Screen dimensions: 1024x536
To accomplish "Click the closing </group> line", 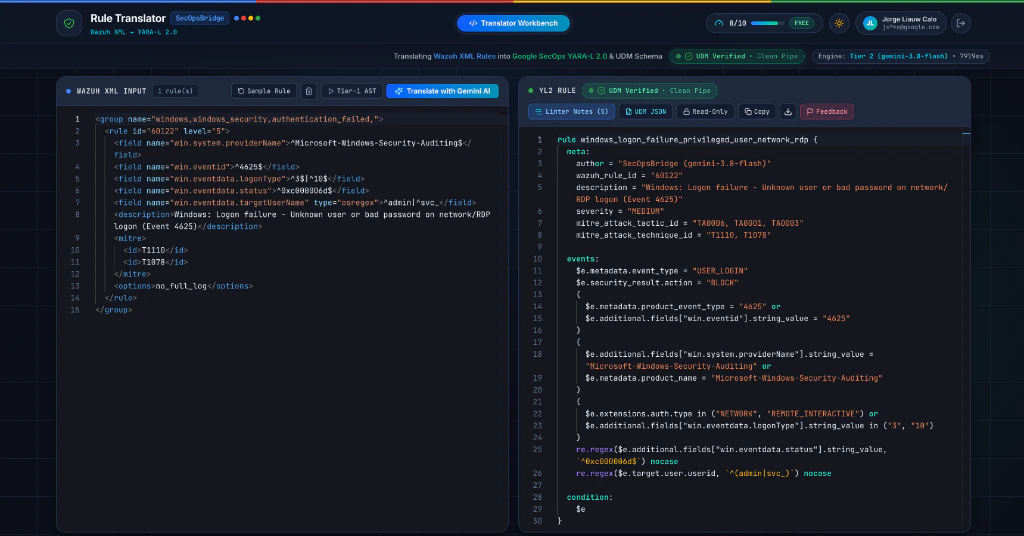I will pos(114,309).
